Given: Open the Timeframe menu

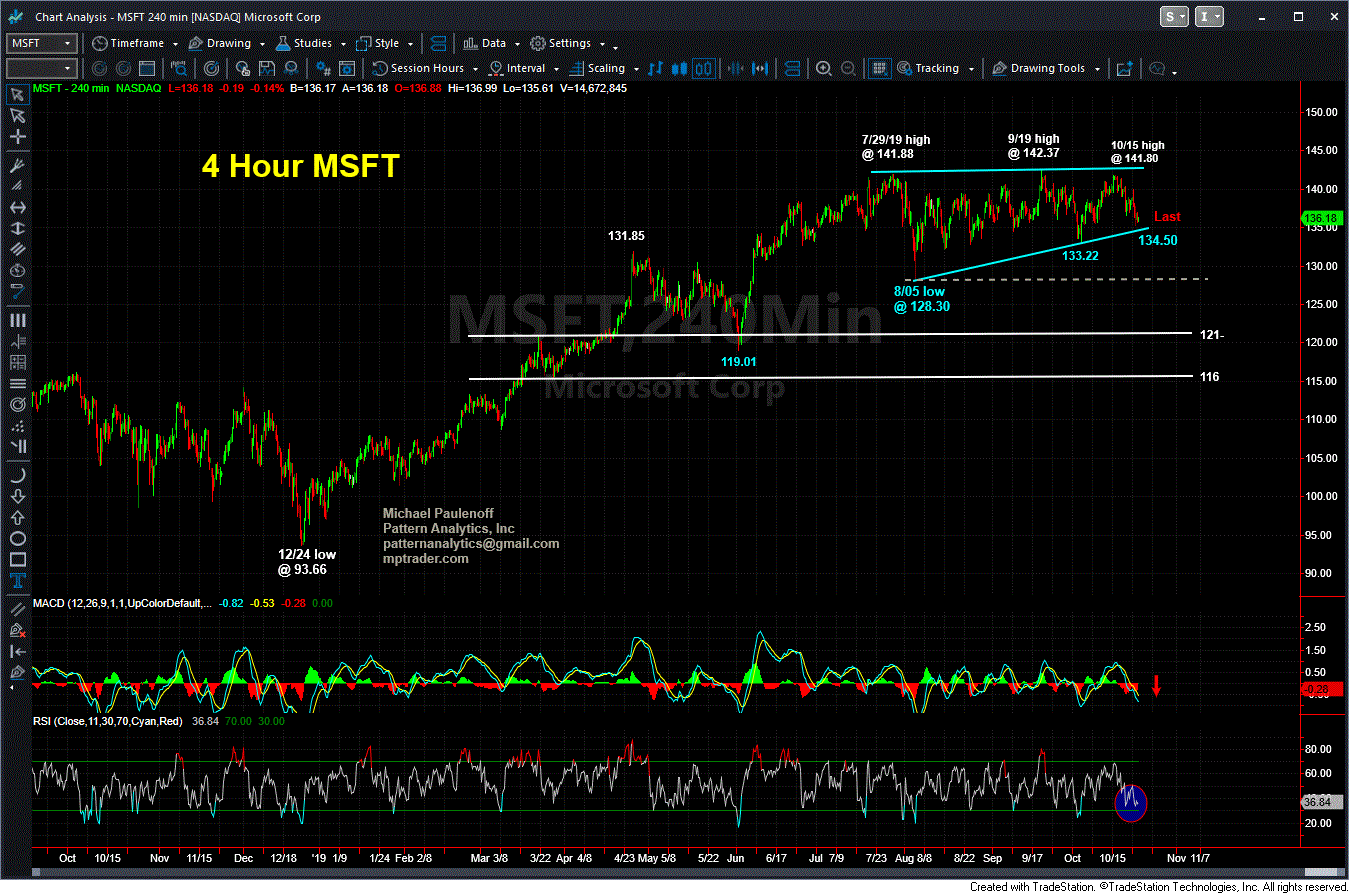Looking at the screenshot, I should pyautogui.click(x=128, y=44).
